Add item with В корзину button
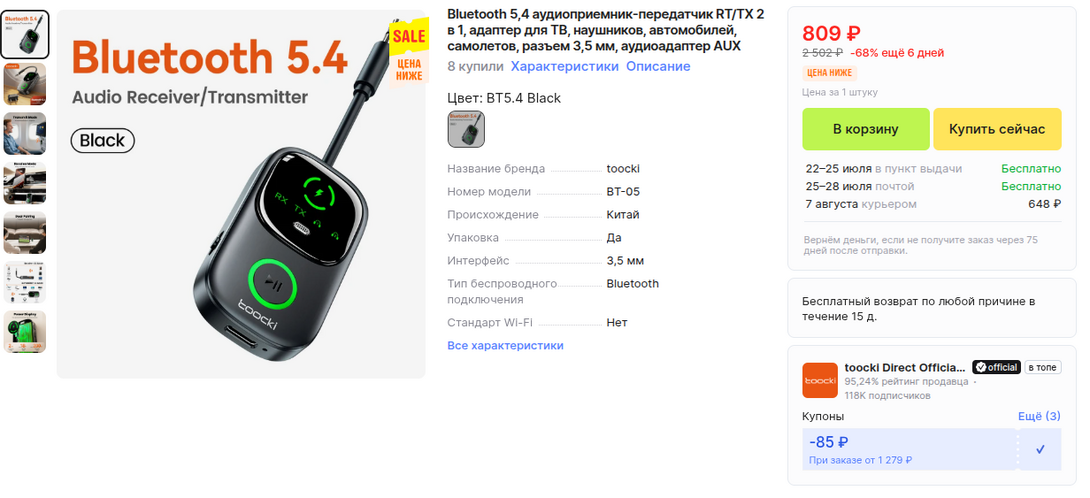Viewport: 1090px width, 498px height. tap(865, 129)
